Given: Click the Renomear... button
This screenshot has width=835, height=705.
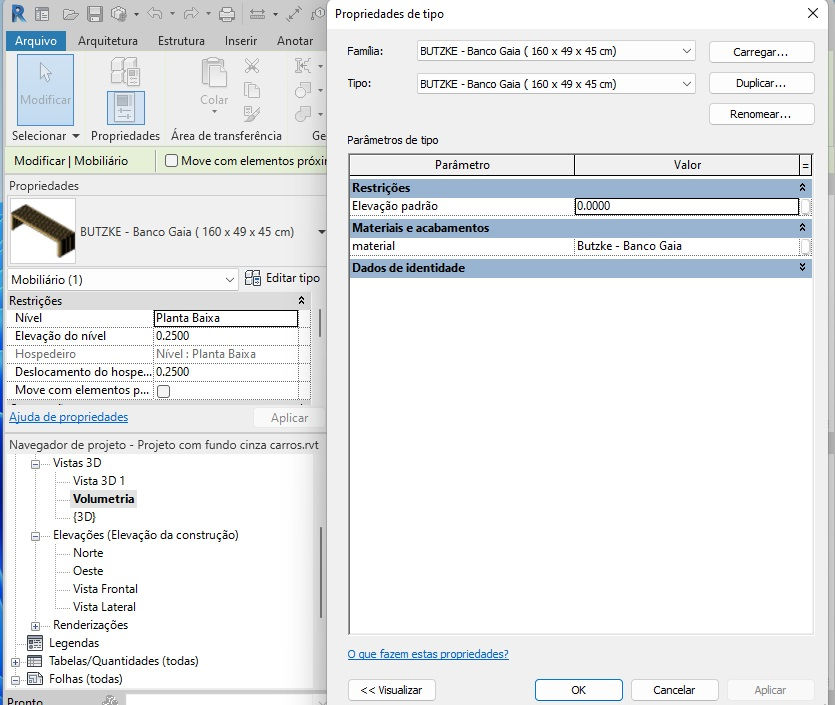Looking at the screenshot, I should 761,114.
